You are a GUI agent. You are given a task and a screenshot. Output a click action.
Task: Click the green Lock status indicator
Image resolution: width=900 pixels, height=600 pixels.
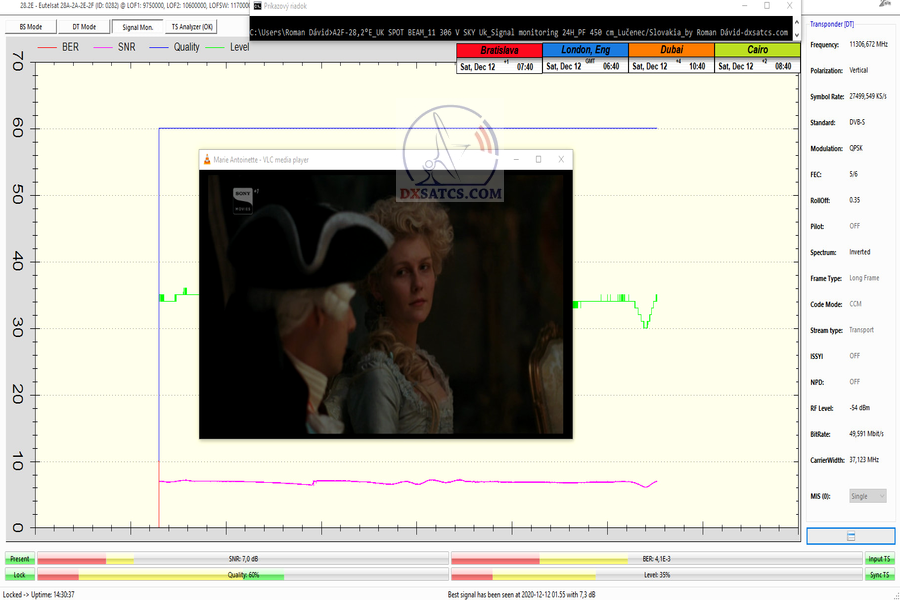pyautogui.click(x=19, y=576)
